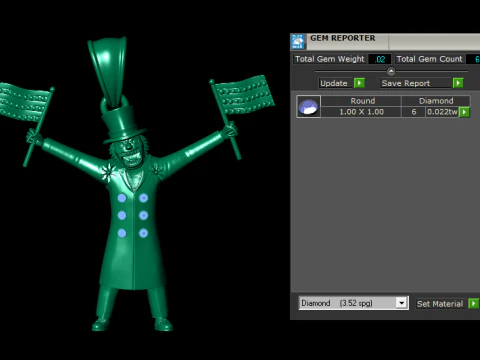The height and width of the screenshot is (360, 480).
Task: Open the Diamond (3.52 spg) material dropdown
Action: coord(402,303)
